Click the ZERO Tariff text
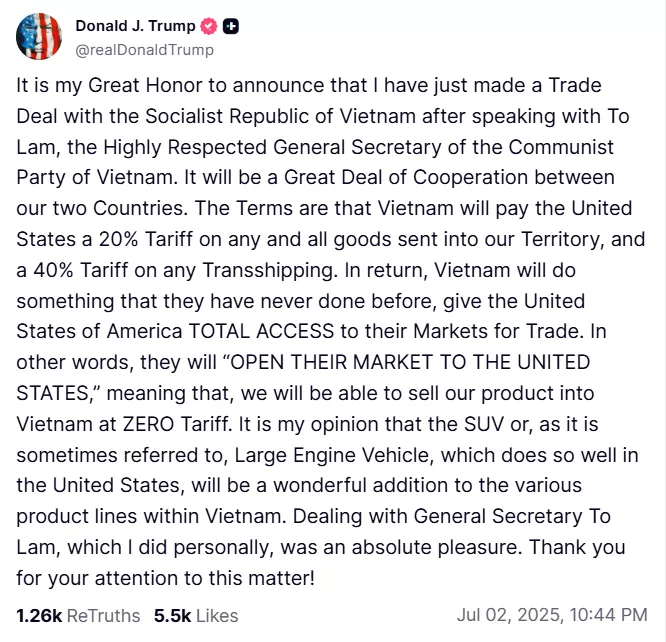 click(x=176, y=424)
